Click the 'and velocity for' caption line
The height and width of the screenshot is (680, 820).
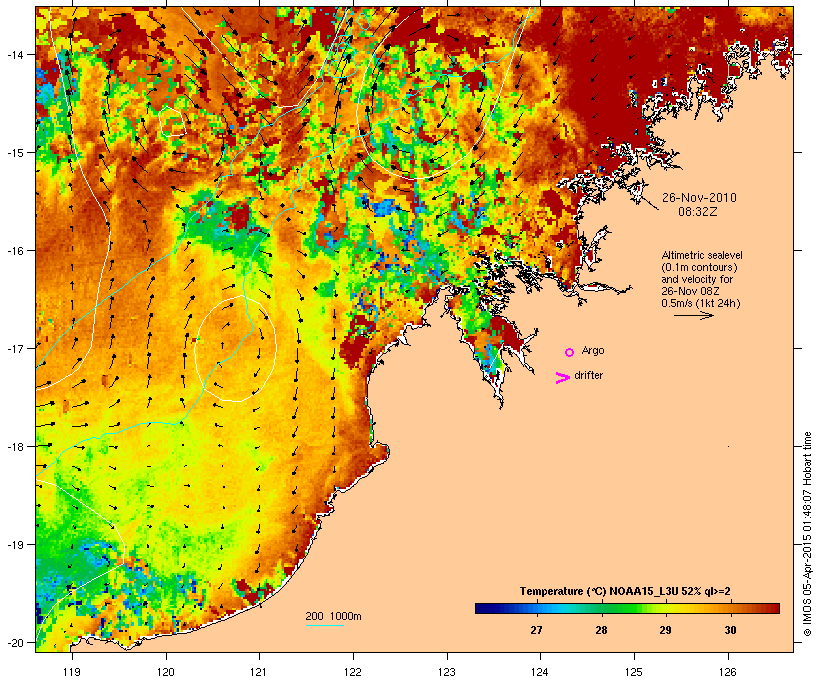[697, 279]
